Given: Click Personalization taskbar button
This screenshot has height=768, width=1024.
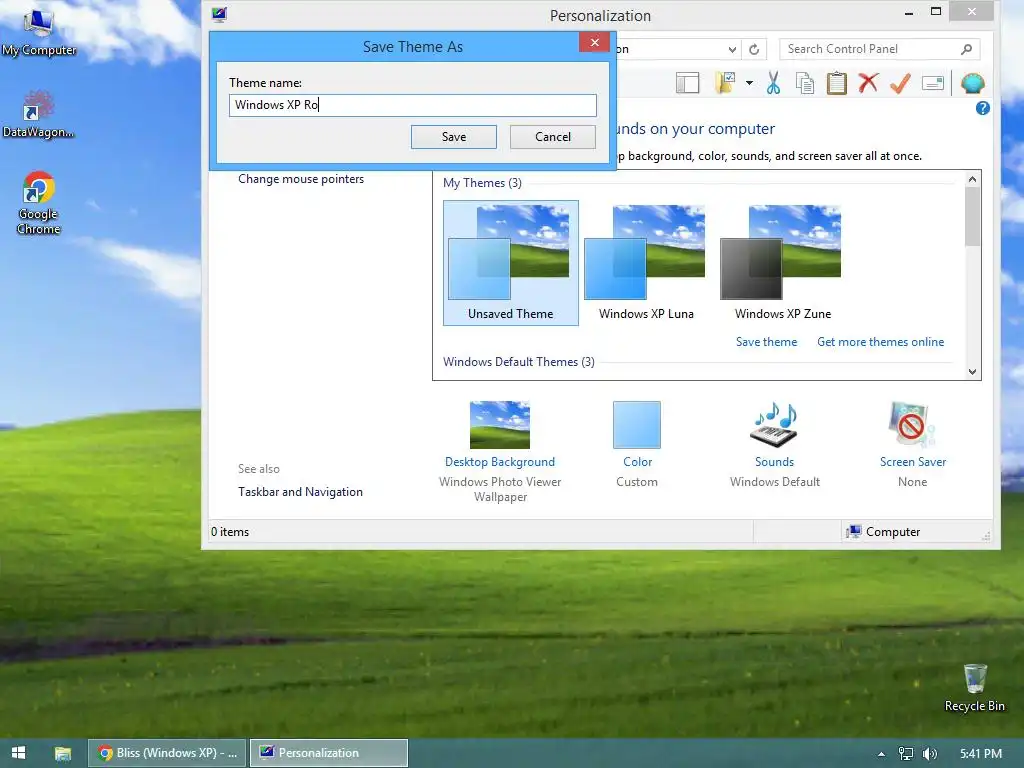Looking at the screenshot, I should tap(329, 753).
